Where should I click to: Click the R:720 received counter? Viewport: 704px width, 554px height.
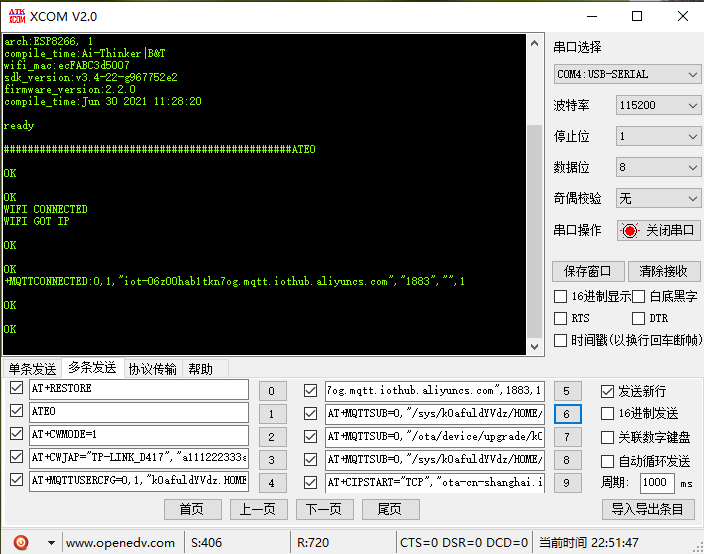point(313,543)
